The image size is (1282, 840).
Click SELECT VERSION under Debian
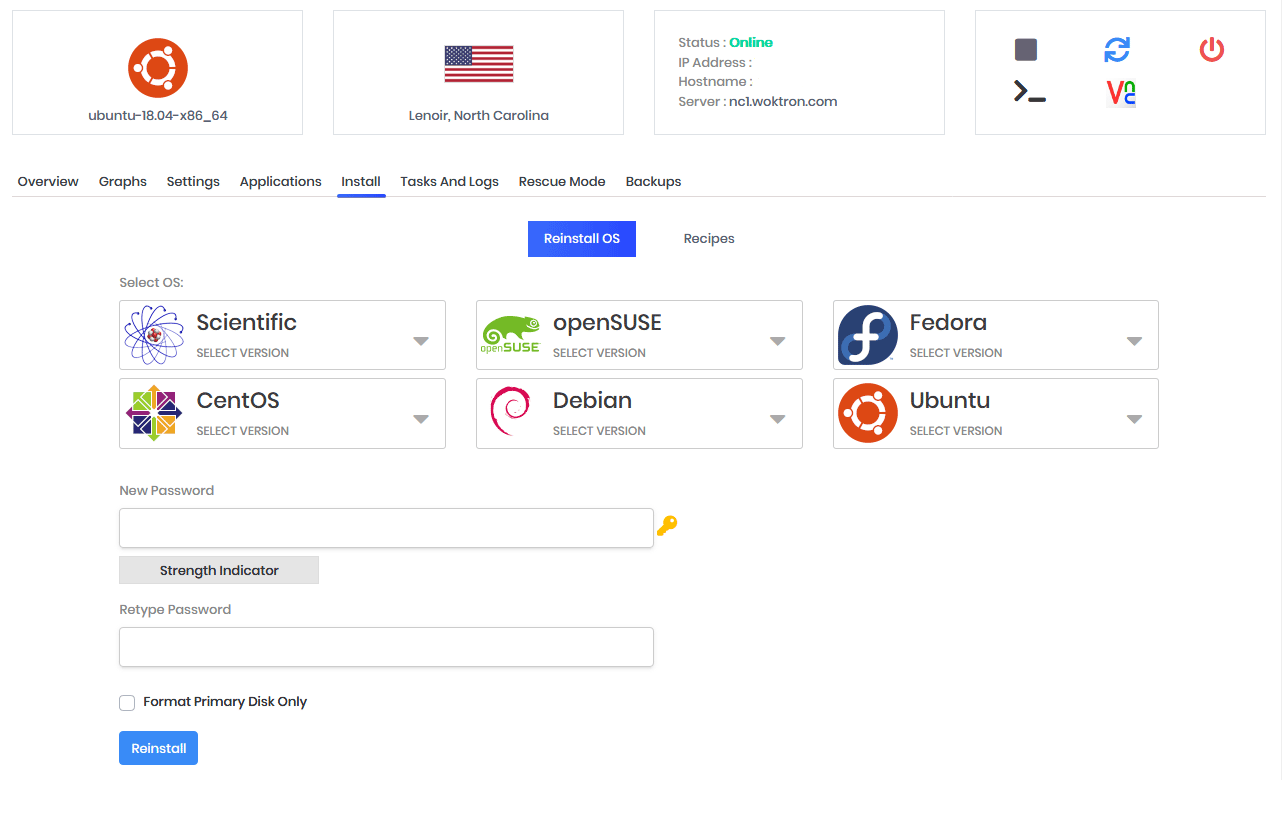pyautogui.click(x=599, y=431)
